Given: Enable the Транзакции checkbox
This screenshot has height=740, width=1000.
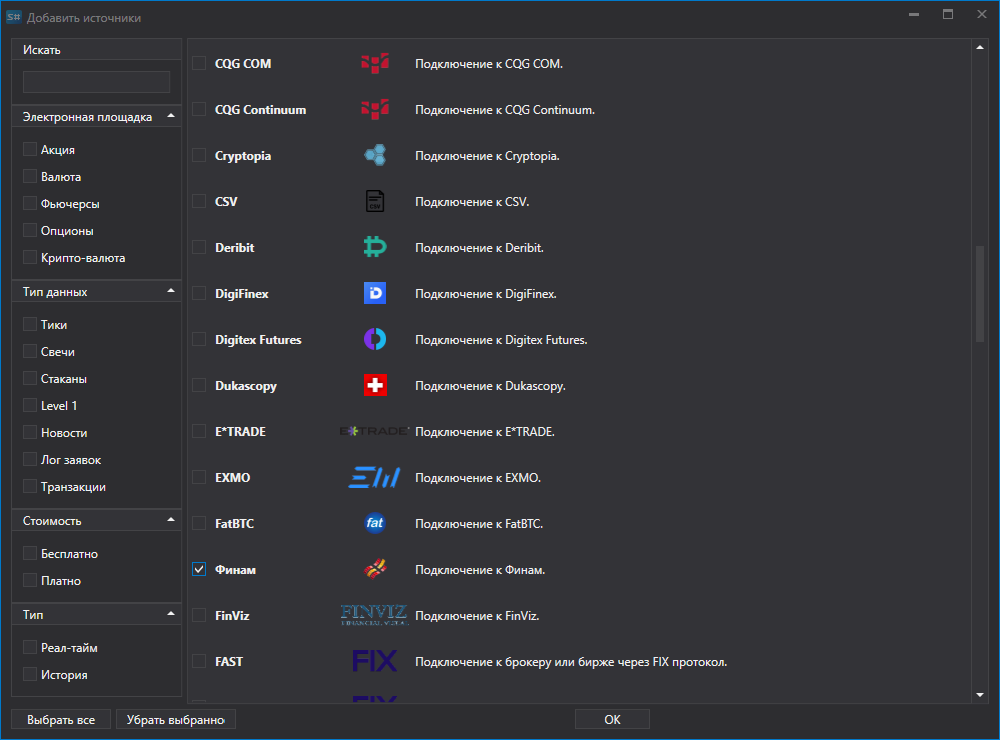Looking at the screenshot, I should point(30,486).
